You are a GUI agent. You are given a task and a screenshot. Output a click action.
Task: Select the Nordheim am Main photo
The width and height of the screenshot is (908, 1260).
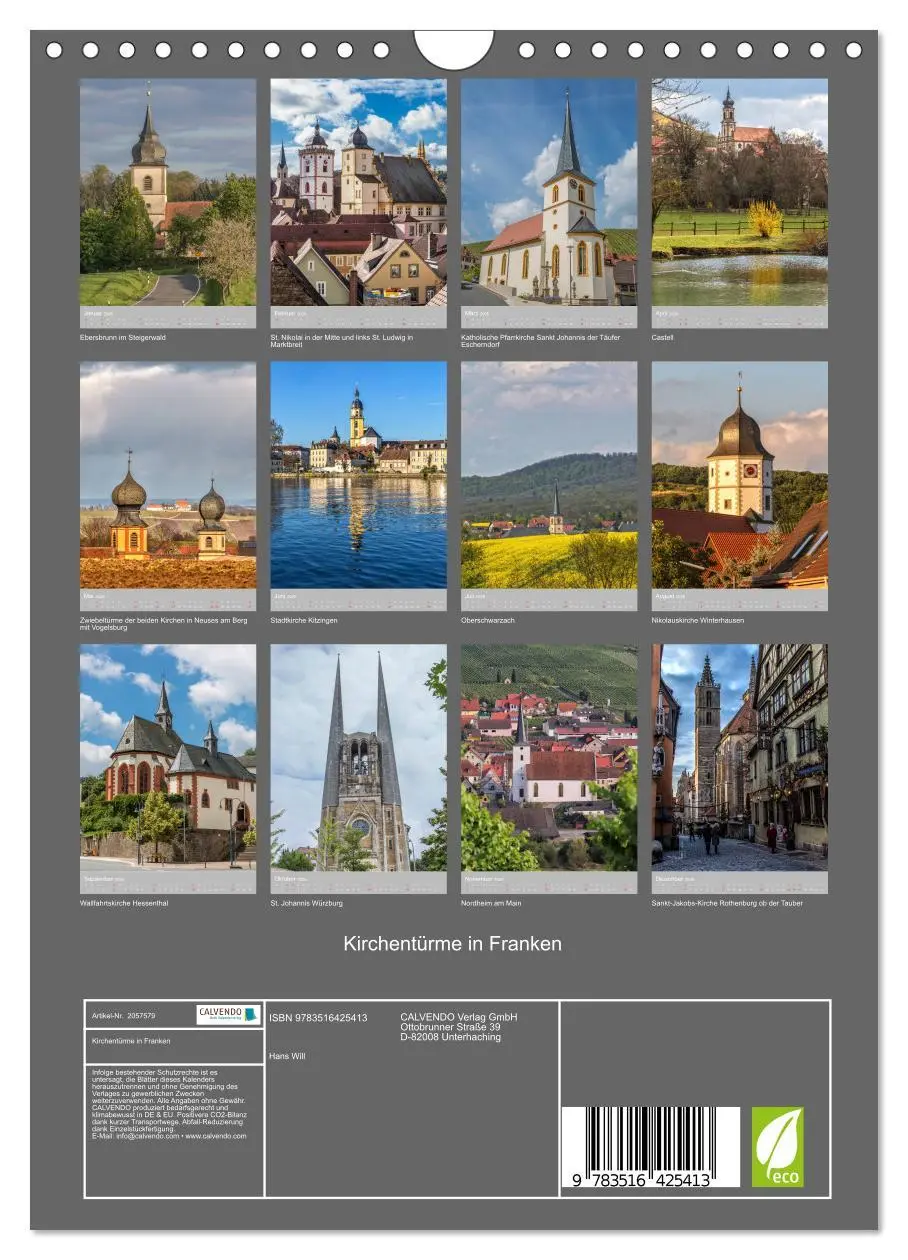(549, 757)
